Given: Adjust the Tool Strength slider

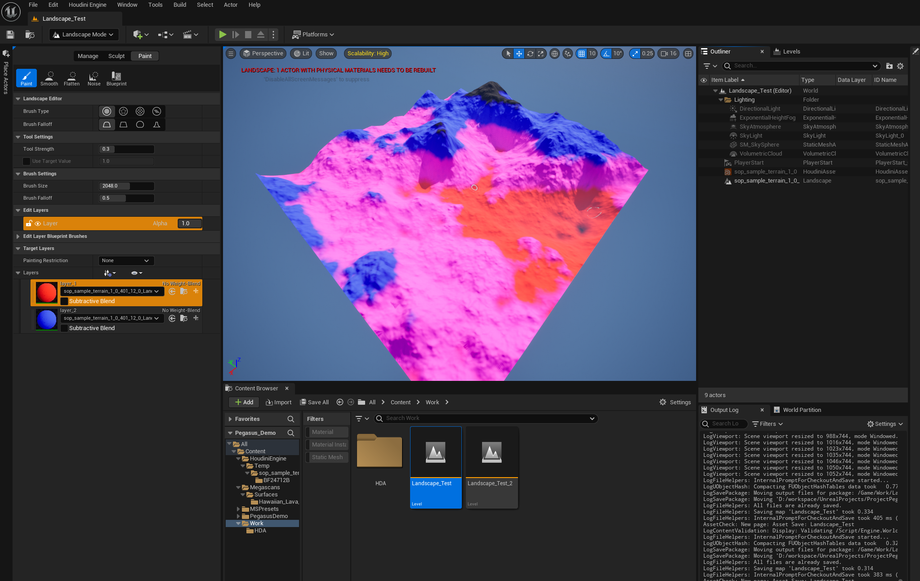Looking at the screenshot, I should tap(127, 149).
